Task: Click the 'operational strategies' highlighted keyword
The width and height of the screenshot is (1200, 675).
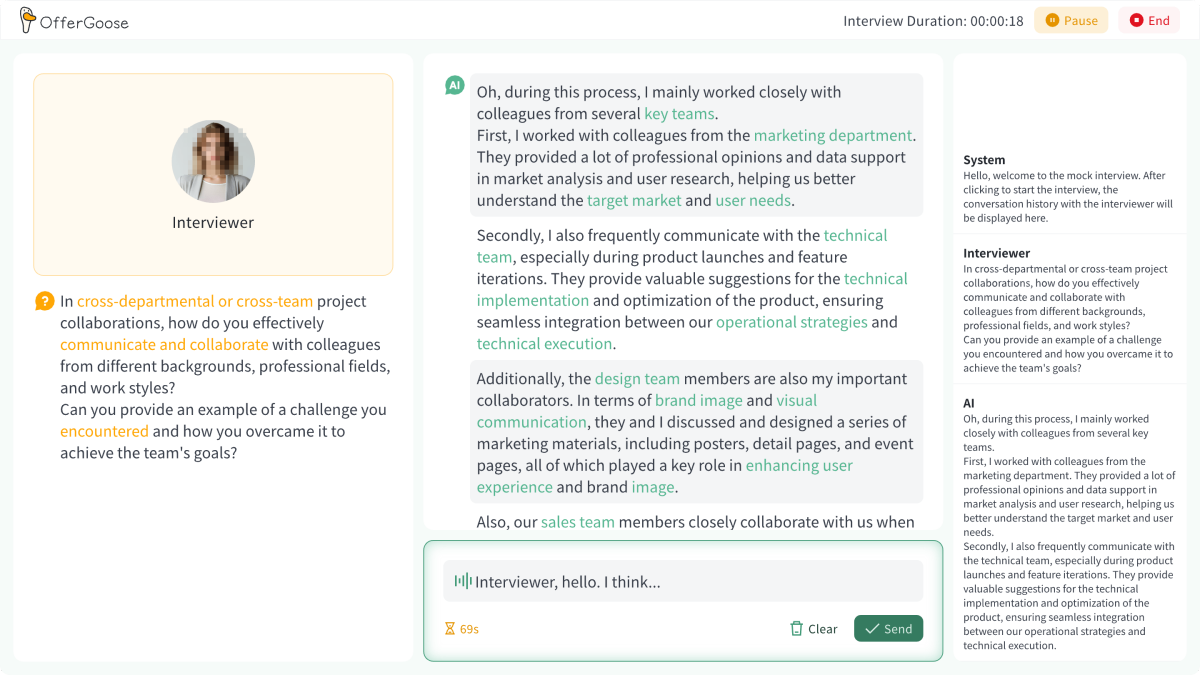Action: pos(791,322)
